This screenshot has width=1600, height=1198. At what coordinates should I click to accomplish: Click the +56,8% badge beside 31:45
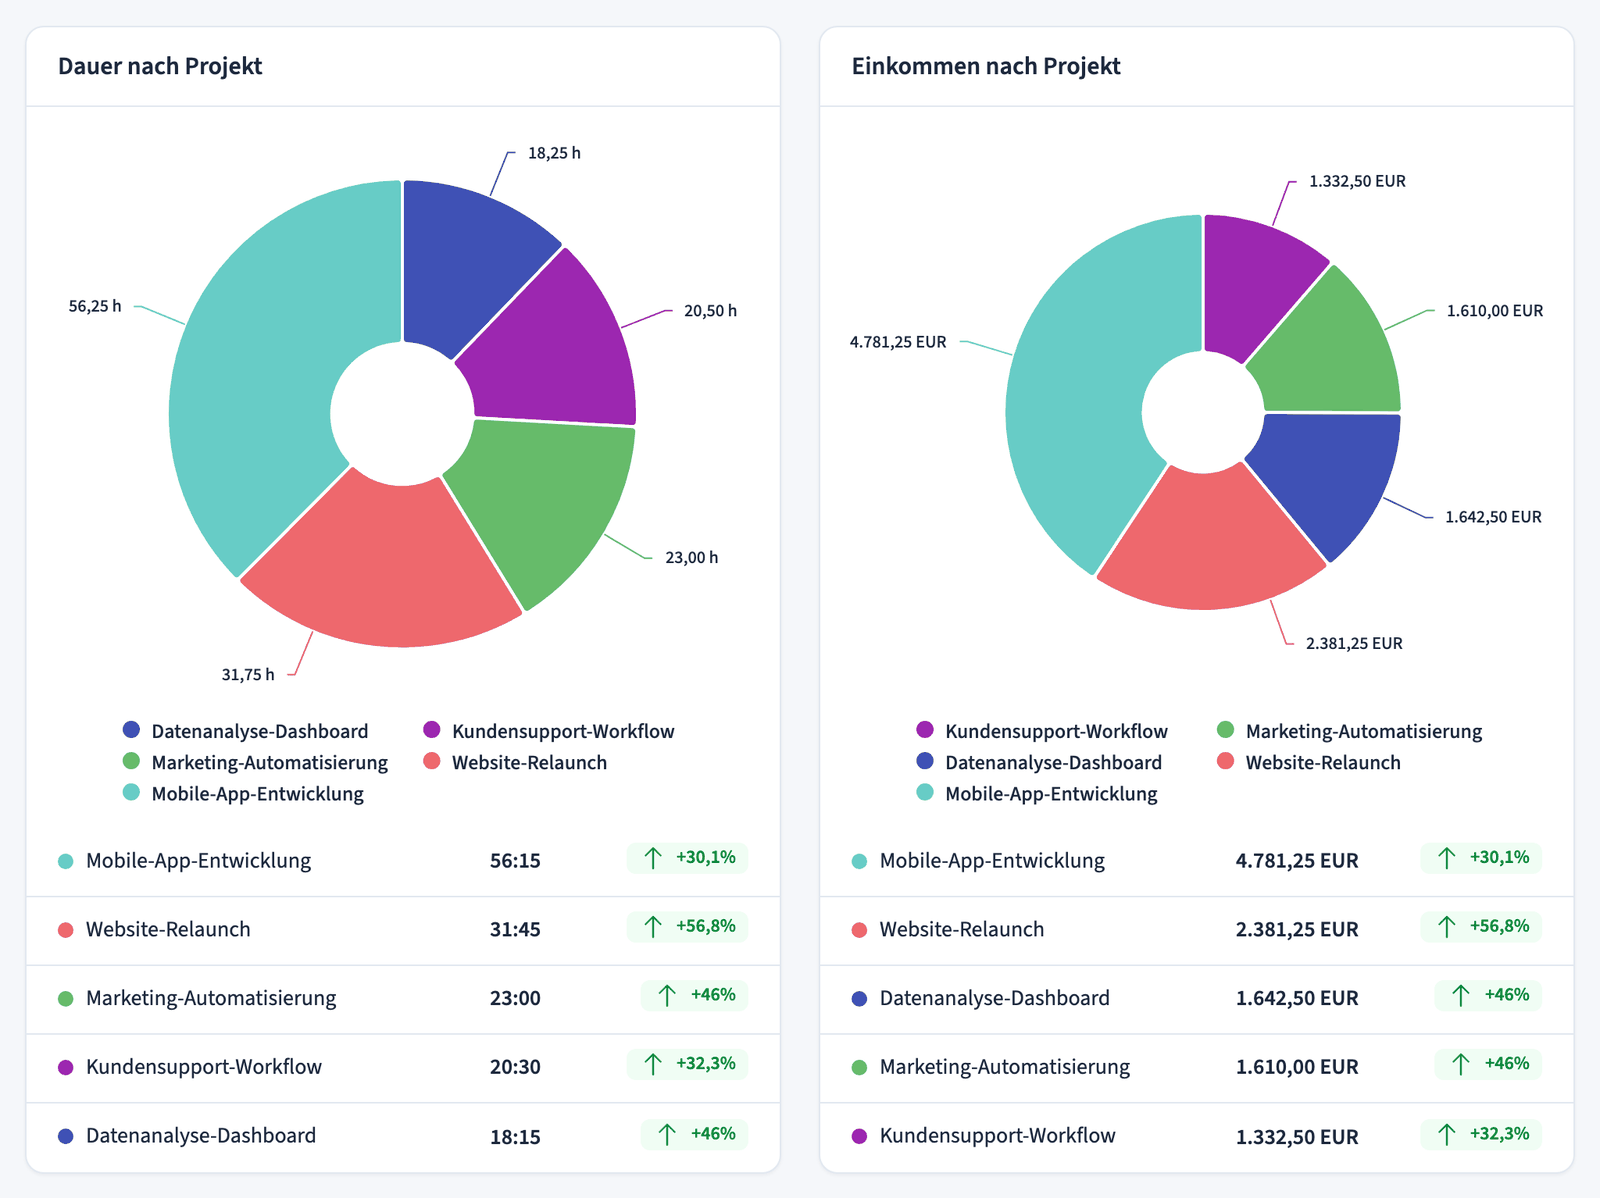(688, 927)
